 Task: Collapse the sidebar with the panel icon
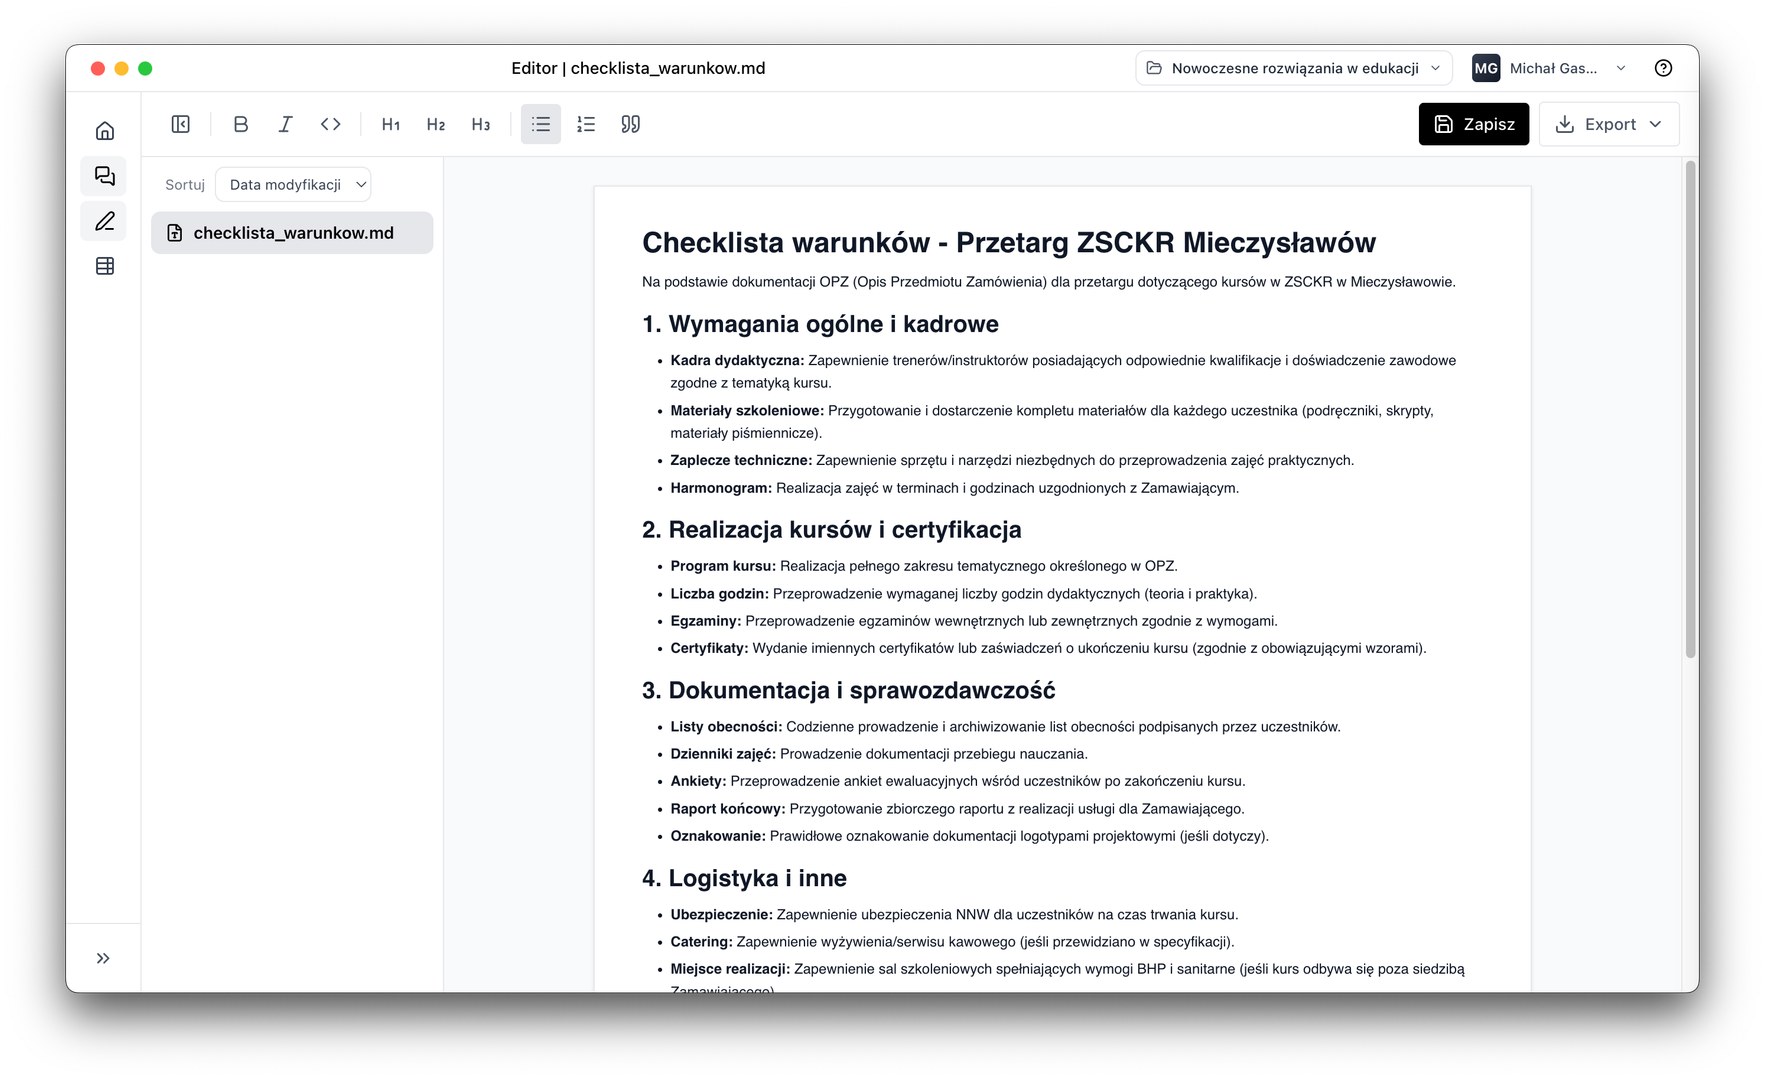pyautogui.click(x=181, y=124)
